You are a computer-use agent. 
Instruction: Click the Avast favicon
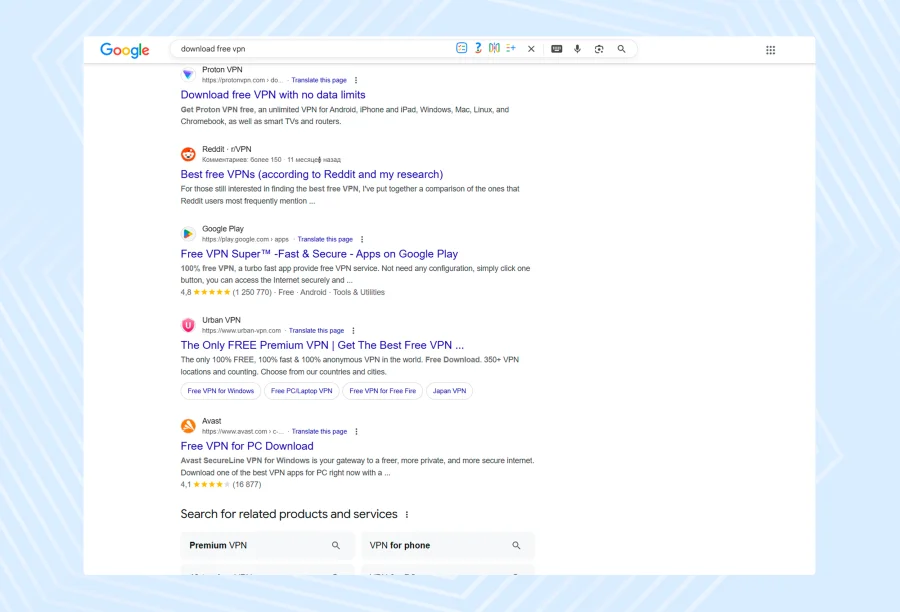(x=188, y=426)
